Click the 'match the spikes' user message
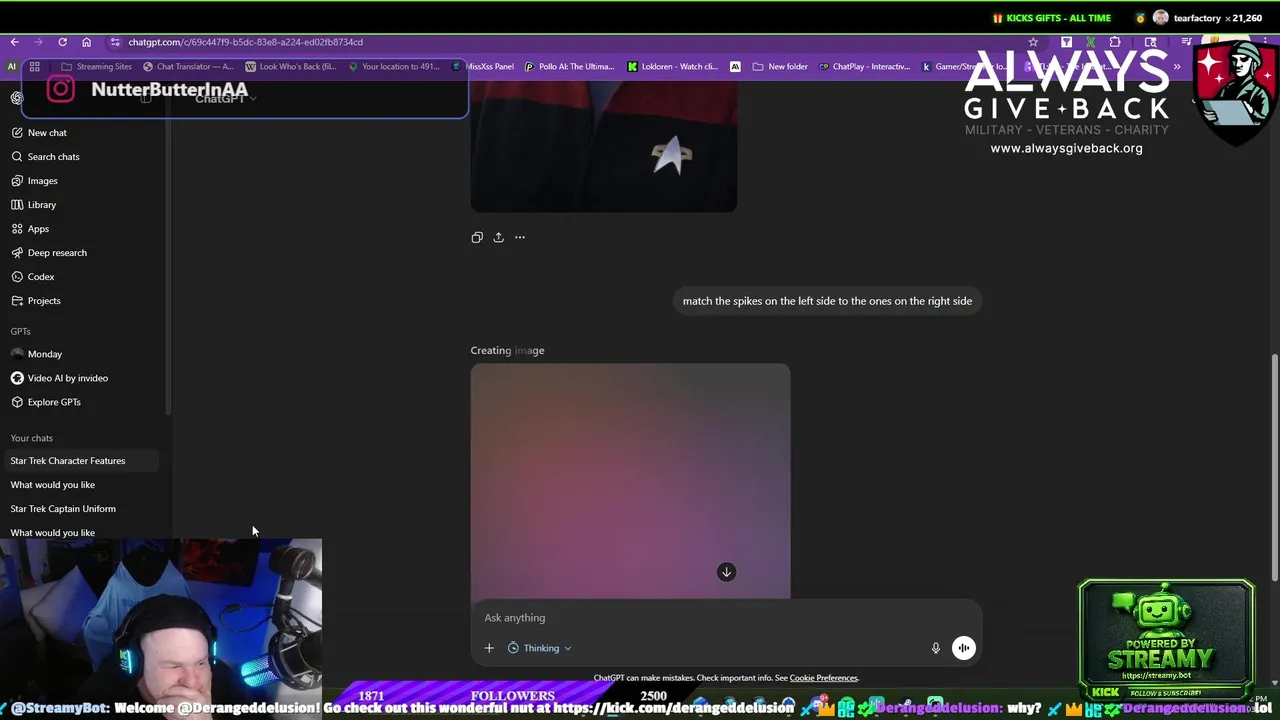 [x=827, y=301]
